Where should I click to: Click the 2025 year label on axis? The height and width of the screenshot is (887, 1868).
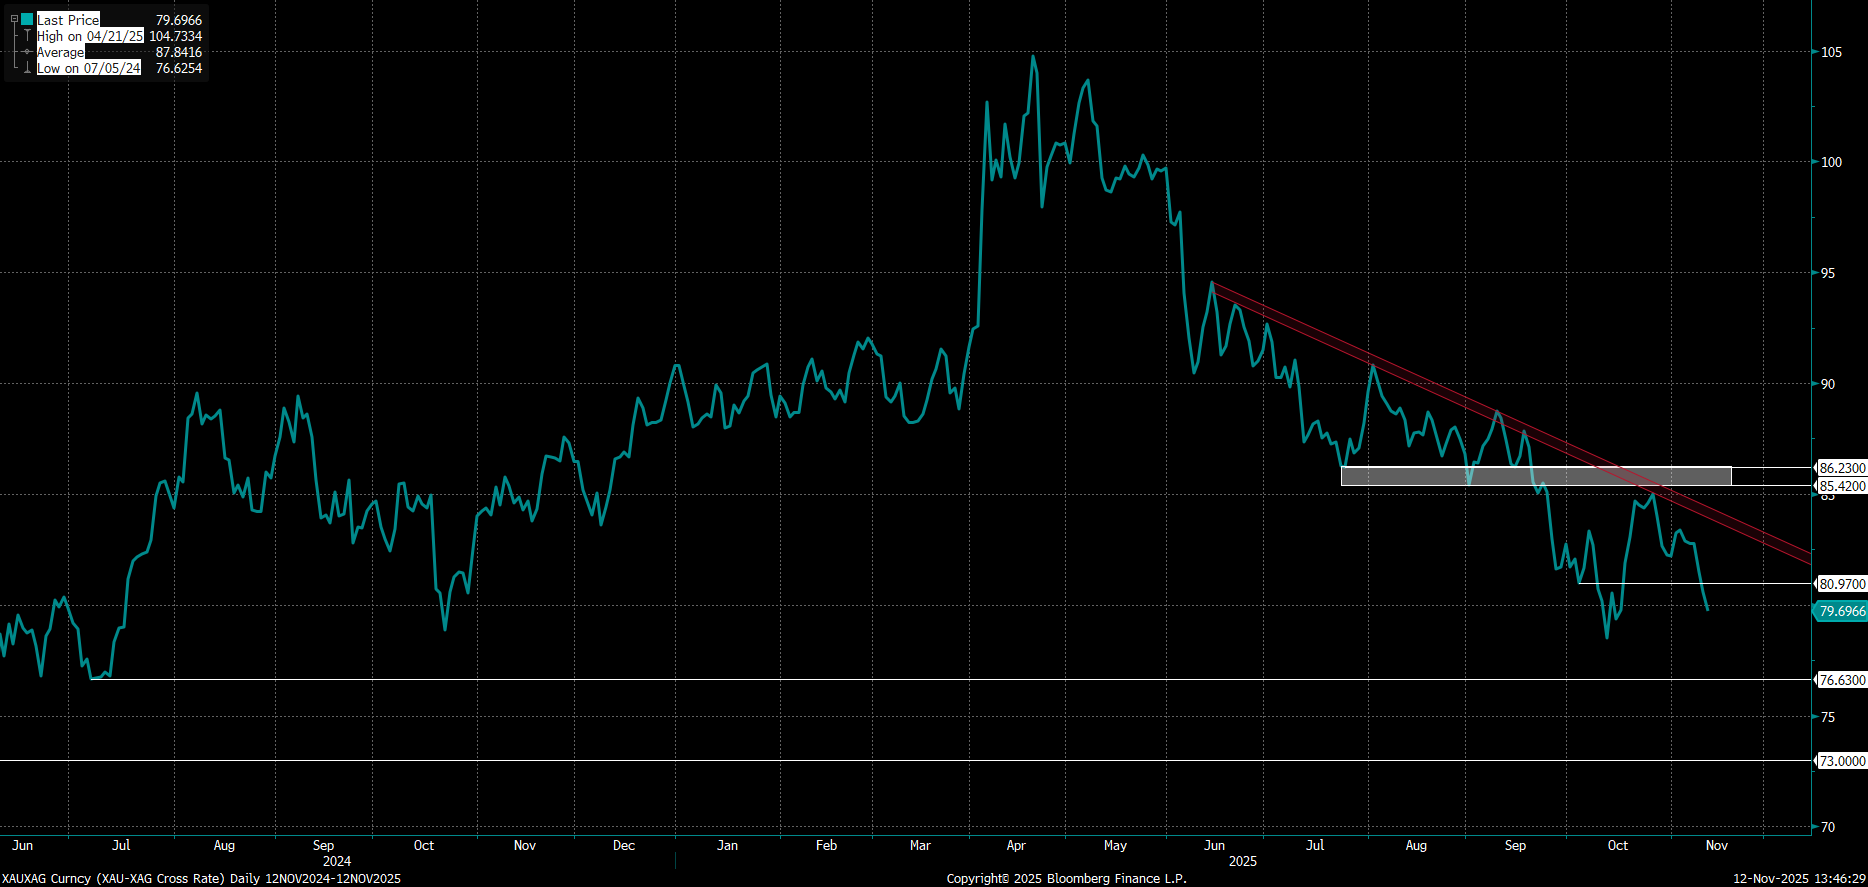click(x=1242, y=861)
